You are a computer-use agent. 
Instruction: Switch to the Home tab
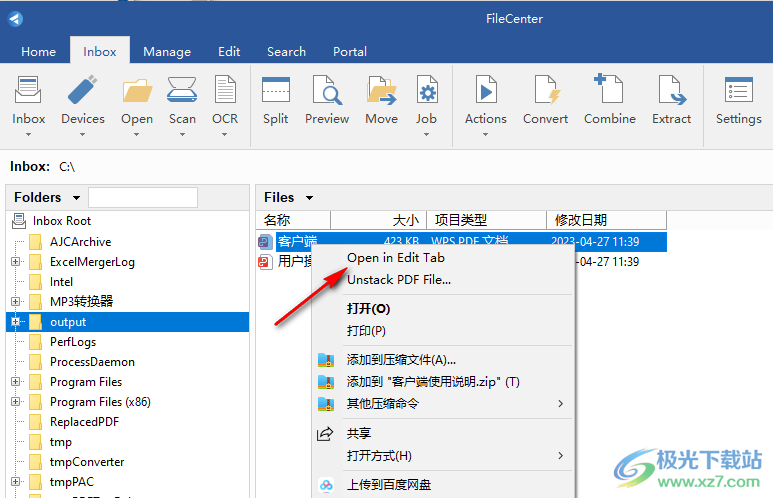[x=38, y=52]
